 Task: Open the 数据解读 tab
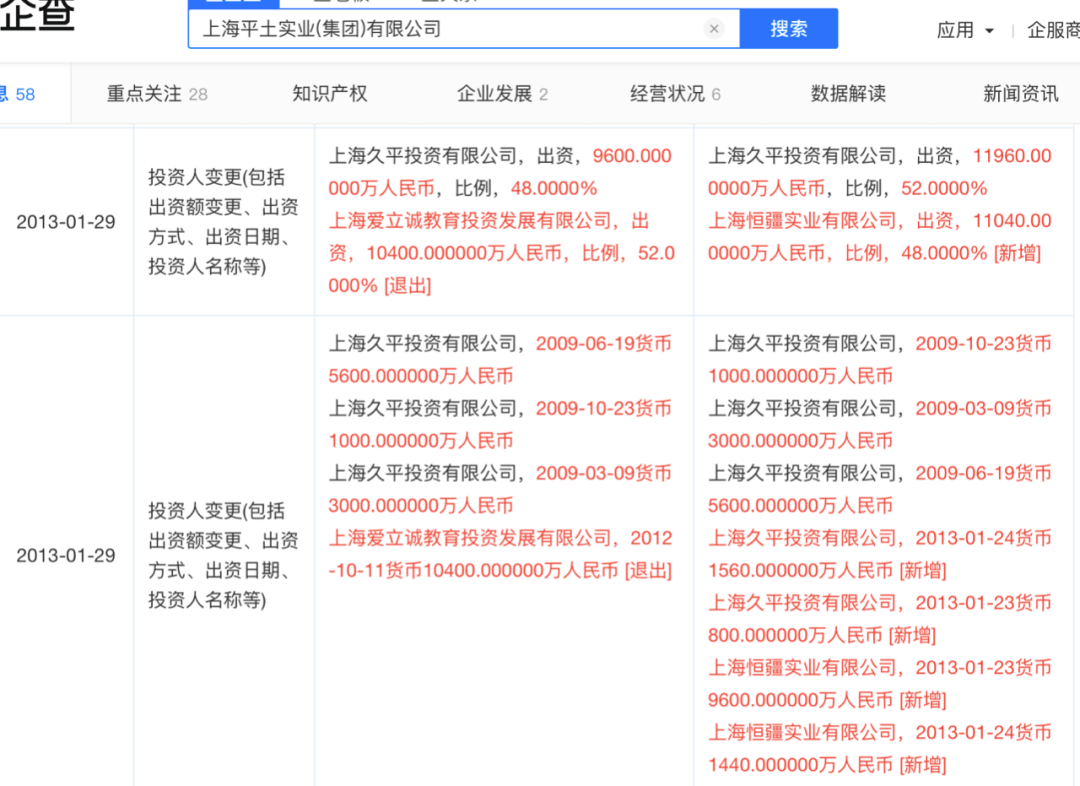[848, 94]
